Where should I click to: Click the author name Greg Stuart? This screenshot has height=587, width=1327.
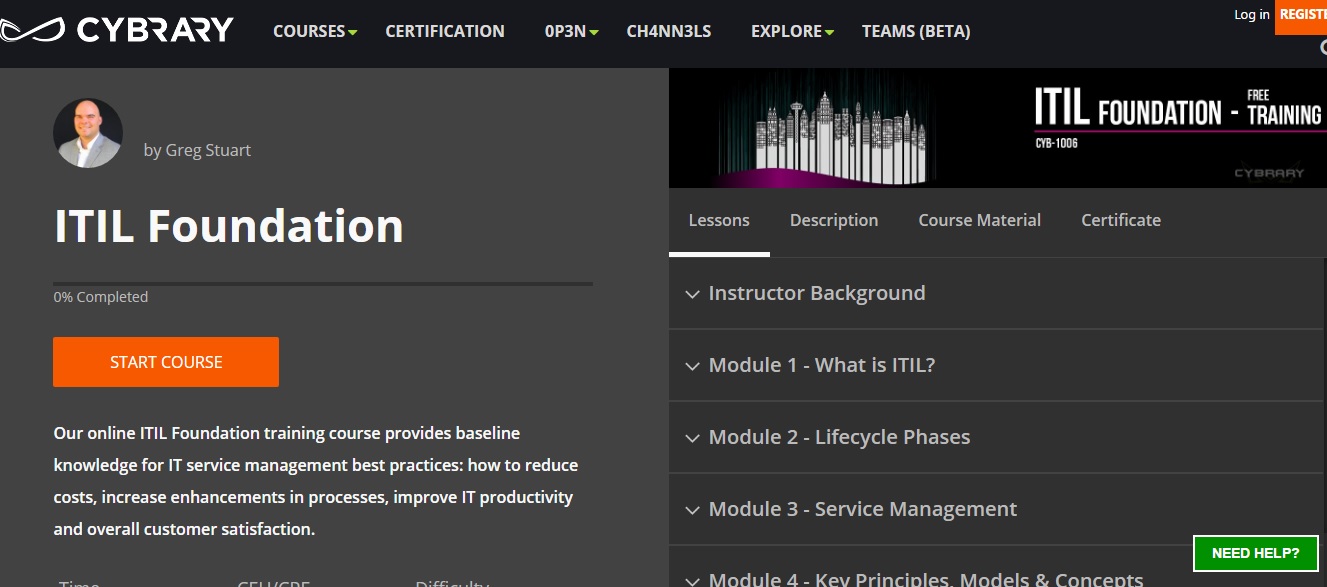(208, 150)
